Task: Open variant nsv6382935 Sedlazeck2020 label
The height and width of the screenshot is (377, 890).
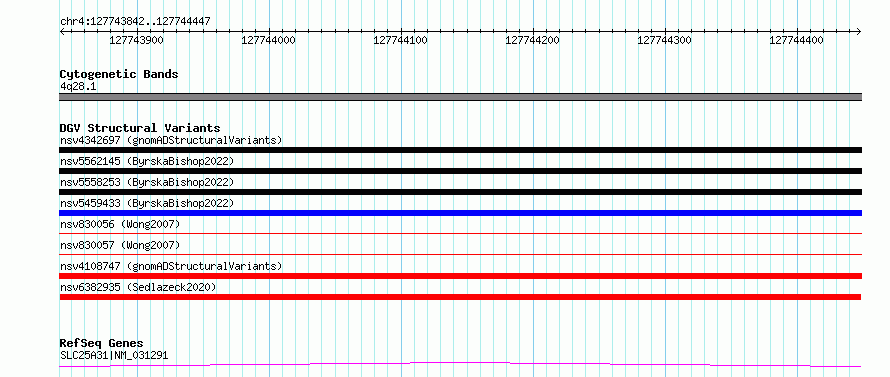Action: (x=138, y=287)
